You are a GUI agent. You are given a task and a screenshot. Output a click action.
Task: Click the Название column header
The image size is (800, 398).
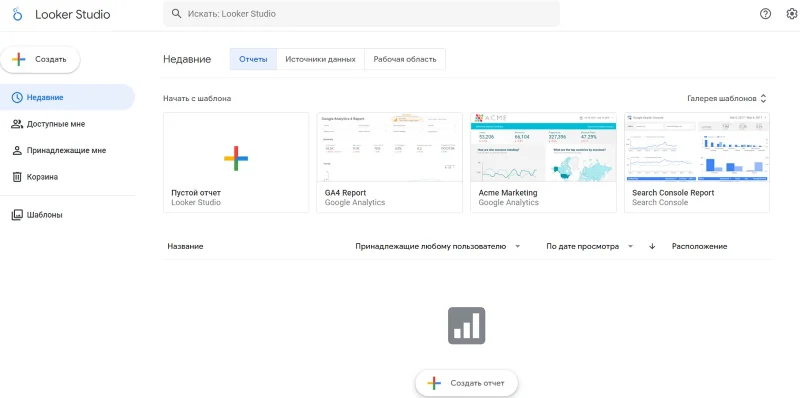(x=185, y=246)
